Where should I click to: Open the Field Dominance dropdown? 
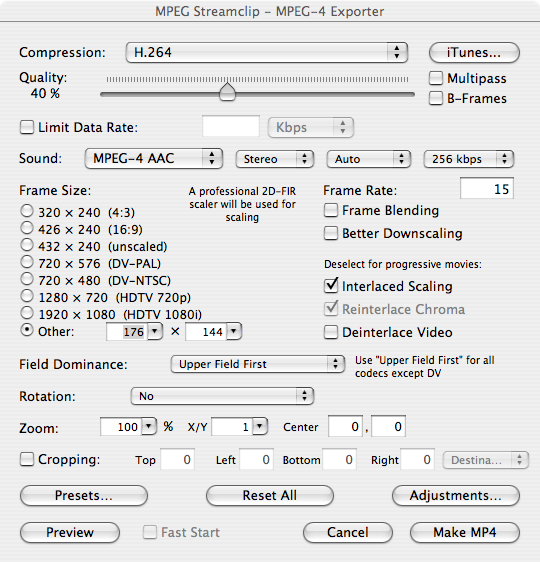click(x=258, y=364)
